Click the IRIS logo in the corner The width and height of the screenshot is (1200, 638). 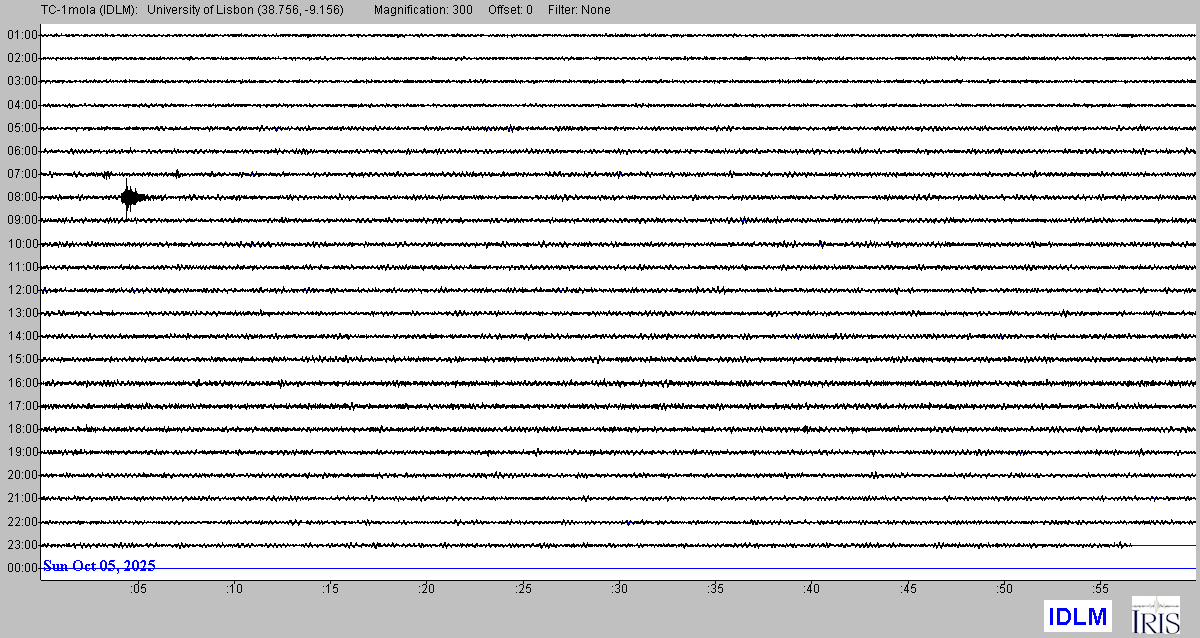tap(1155, 614)
